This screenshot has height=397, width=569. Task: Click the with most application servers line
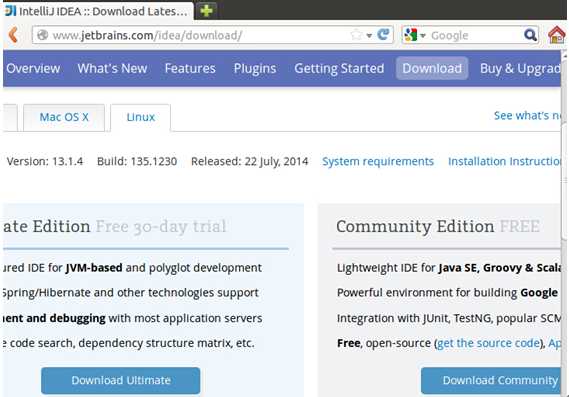[185, 318]
